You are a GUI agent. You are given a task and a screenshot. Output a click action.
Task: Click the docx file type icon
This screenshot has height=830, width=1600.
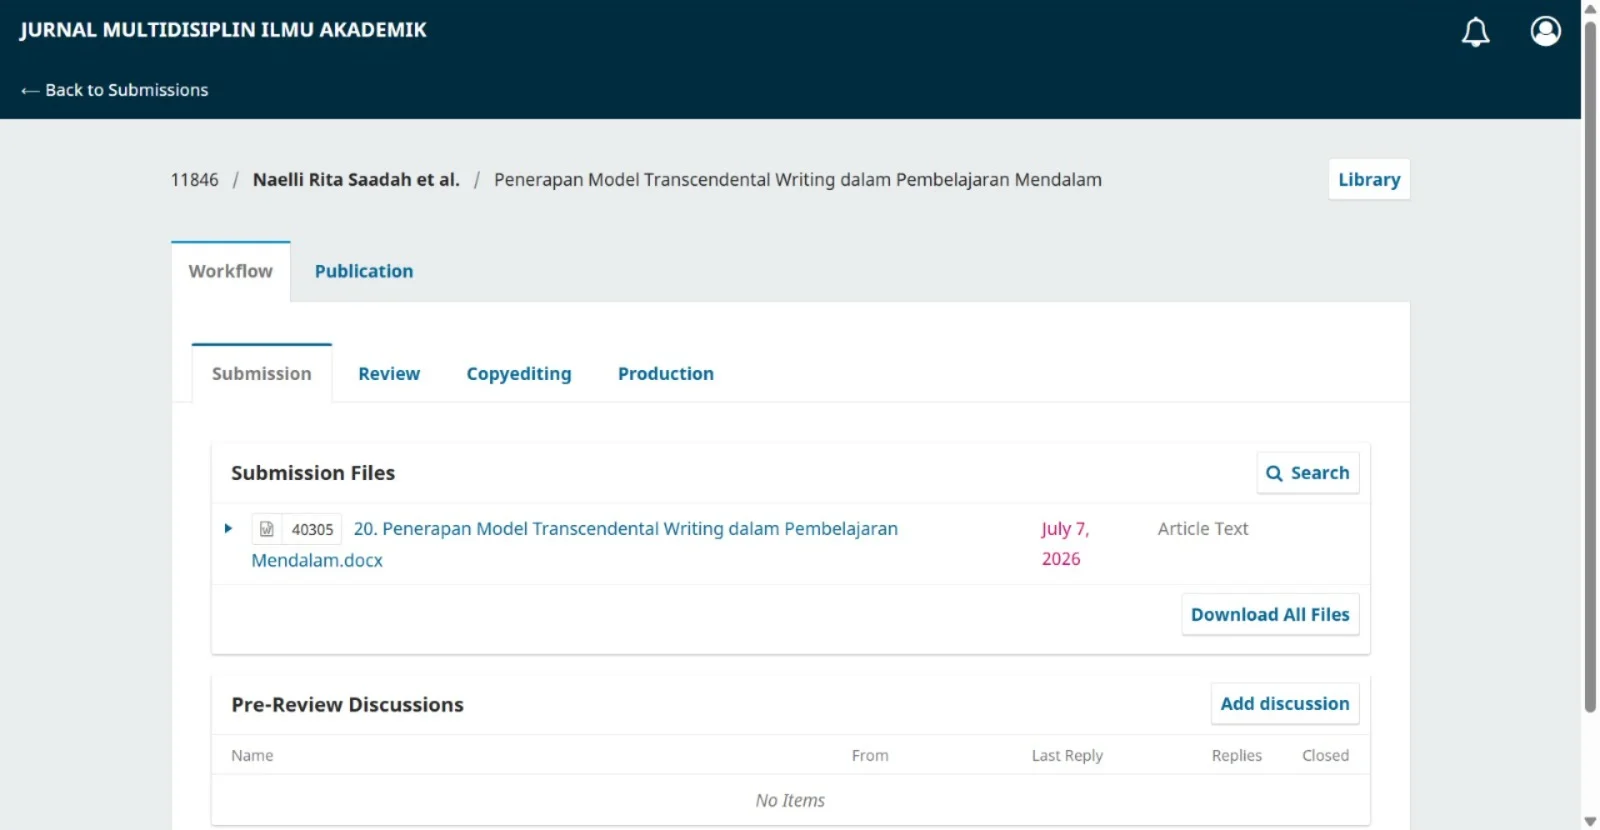[267, 529]
